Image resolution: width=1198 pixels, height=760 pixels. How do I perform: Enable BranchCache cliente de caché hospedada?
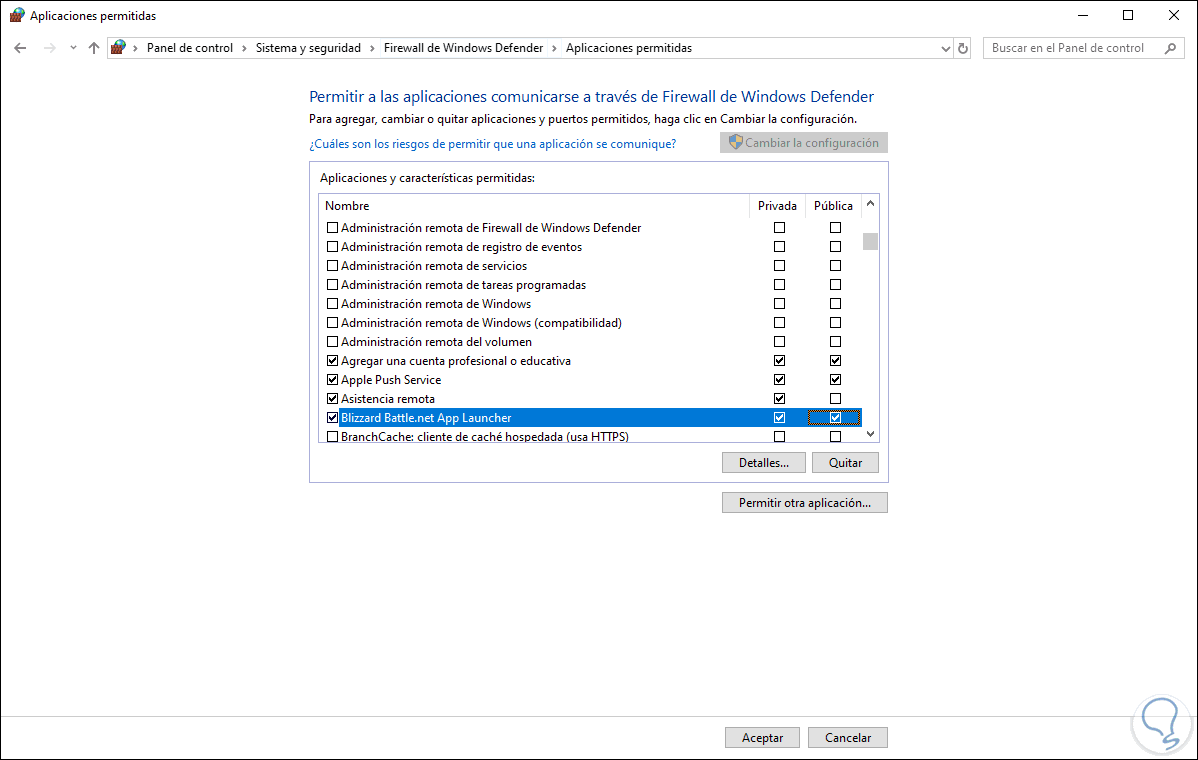[332, 436]
